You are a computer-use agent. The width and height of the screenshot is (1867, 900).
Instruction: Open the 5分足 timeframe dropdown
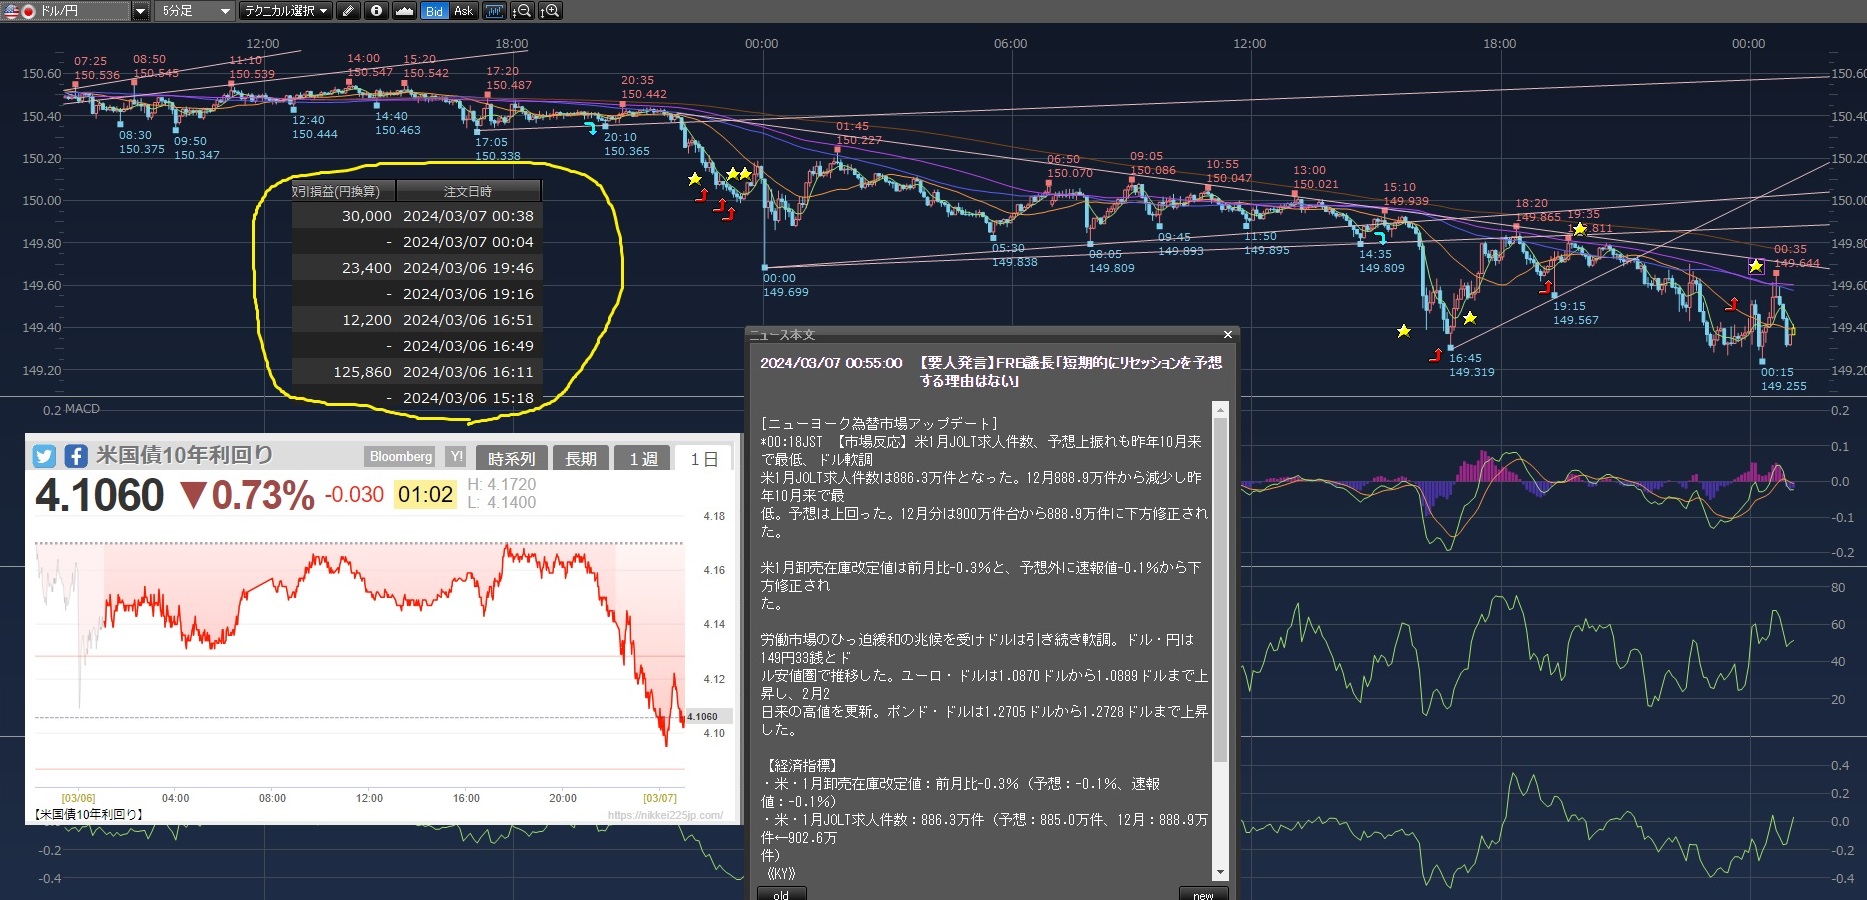click(x=224, y=11)
